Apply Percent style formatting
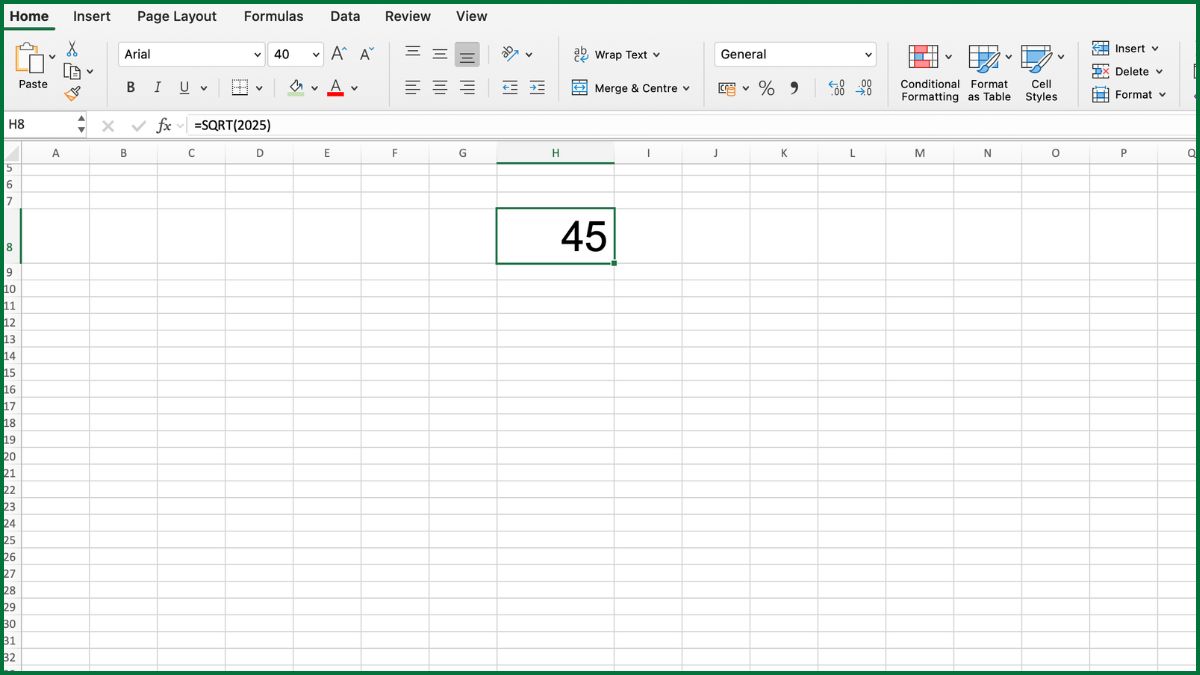 [767, 88]
